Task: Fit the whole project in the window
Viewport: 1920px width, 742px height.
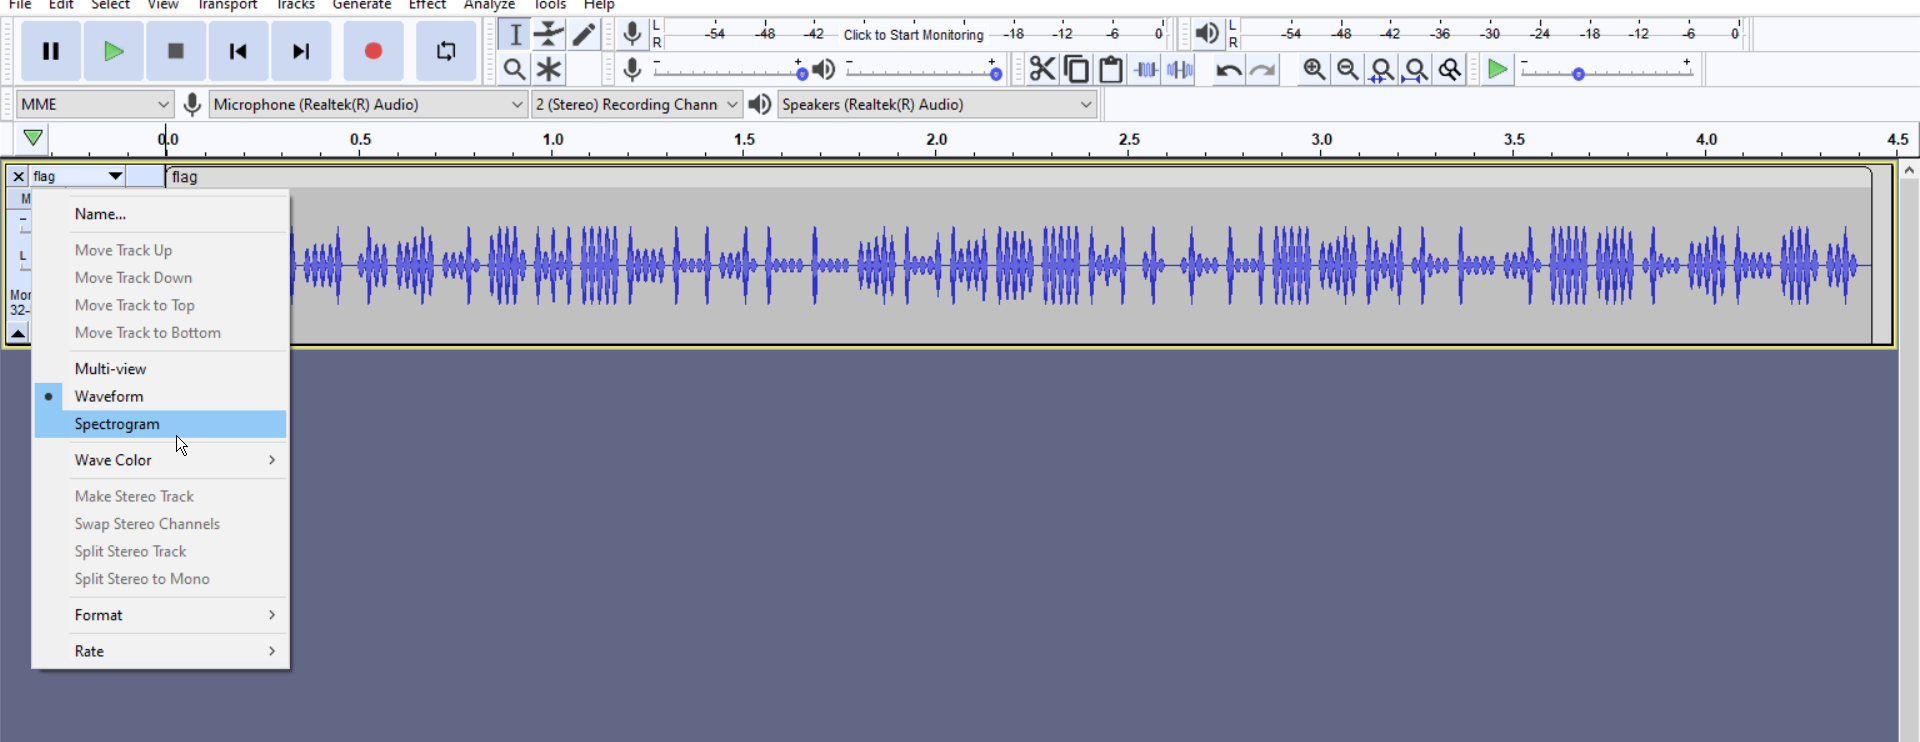Action: (x=1416, y=69)
